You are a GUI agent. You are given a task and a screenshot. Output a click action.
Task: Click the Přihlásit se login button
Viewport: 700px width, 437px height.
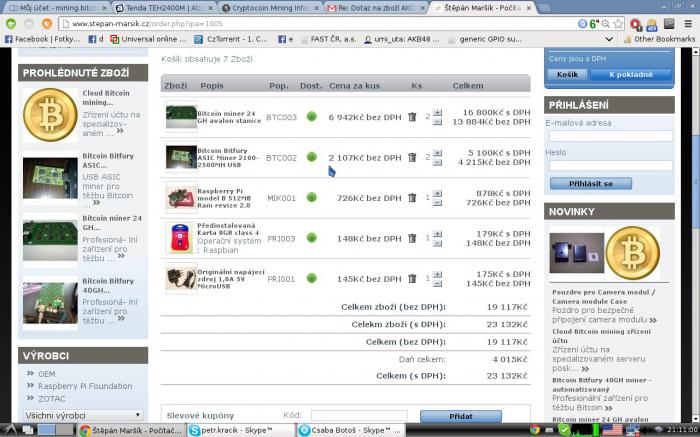[x=591, y=183]
